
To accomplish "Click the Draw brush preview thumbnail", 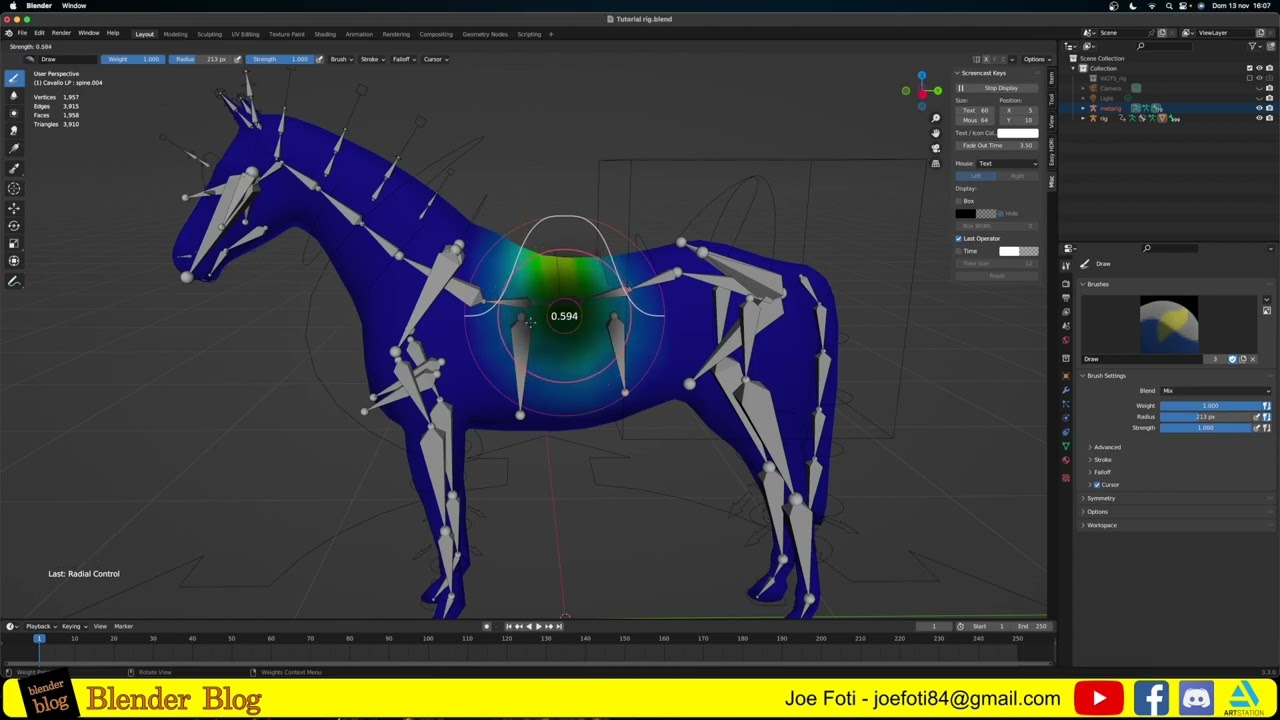I will pyautogui.click(x=1168, y=325).
